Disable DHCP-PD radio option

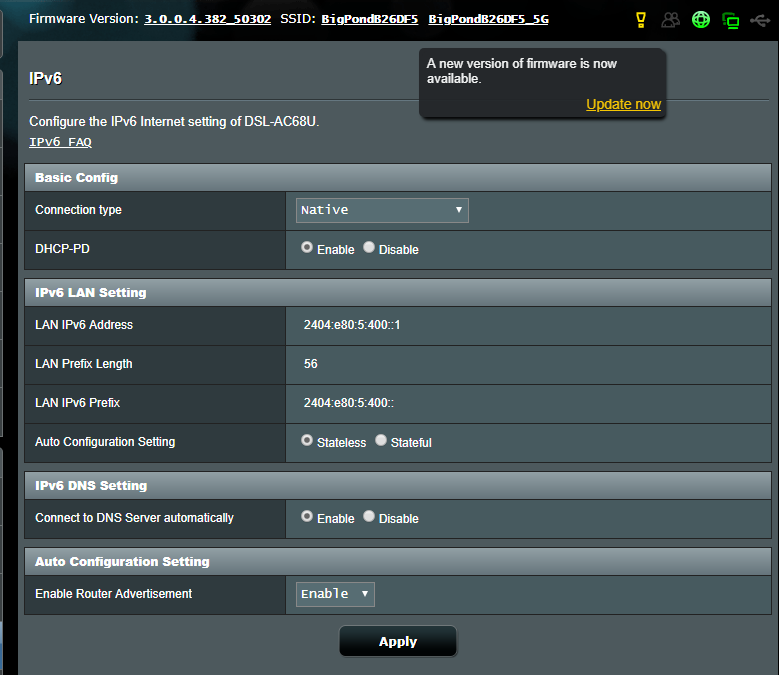tap(369, 248)
